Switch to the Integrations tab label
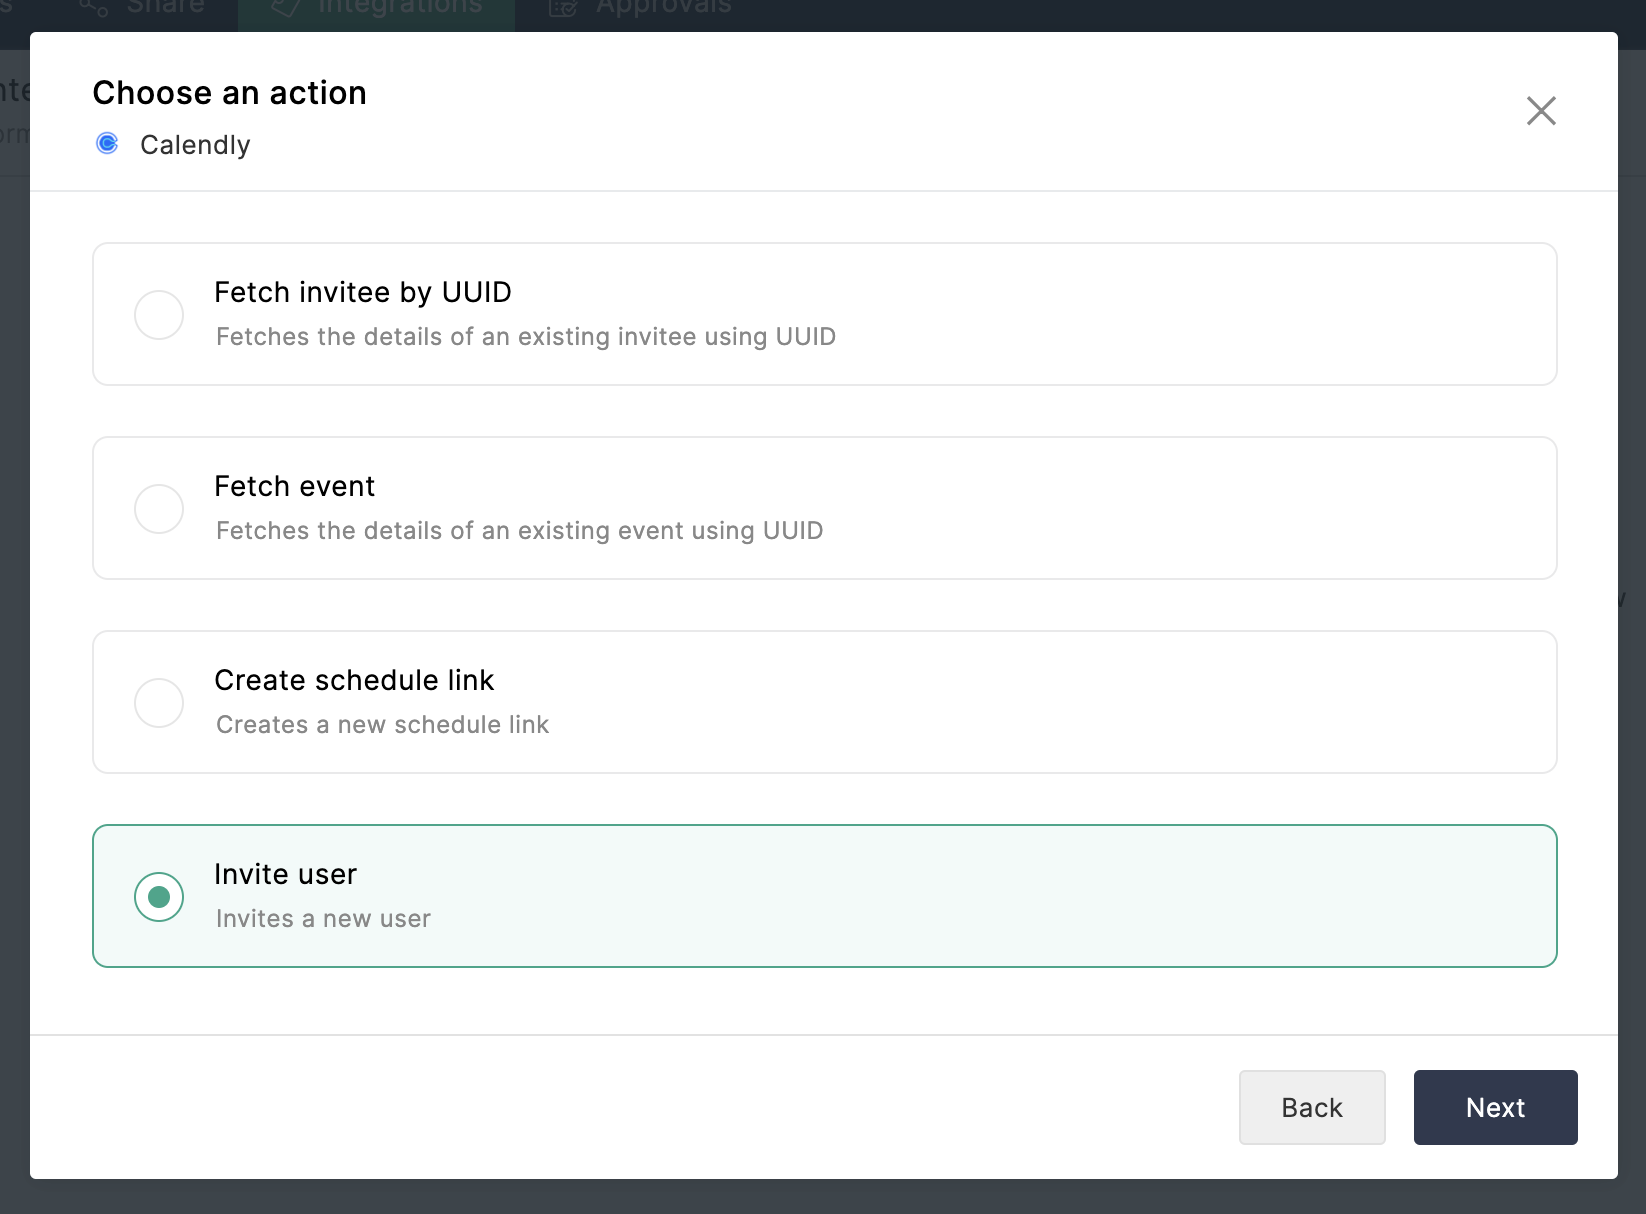 tap(400, 8)
